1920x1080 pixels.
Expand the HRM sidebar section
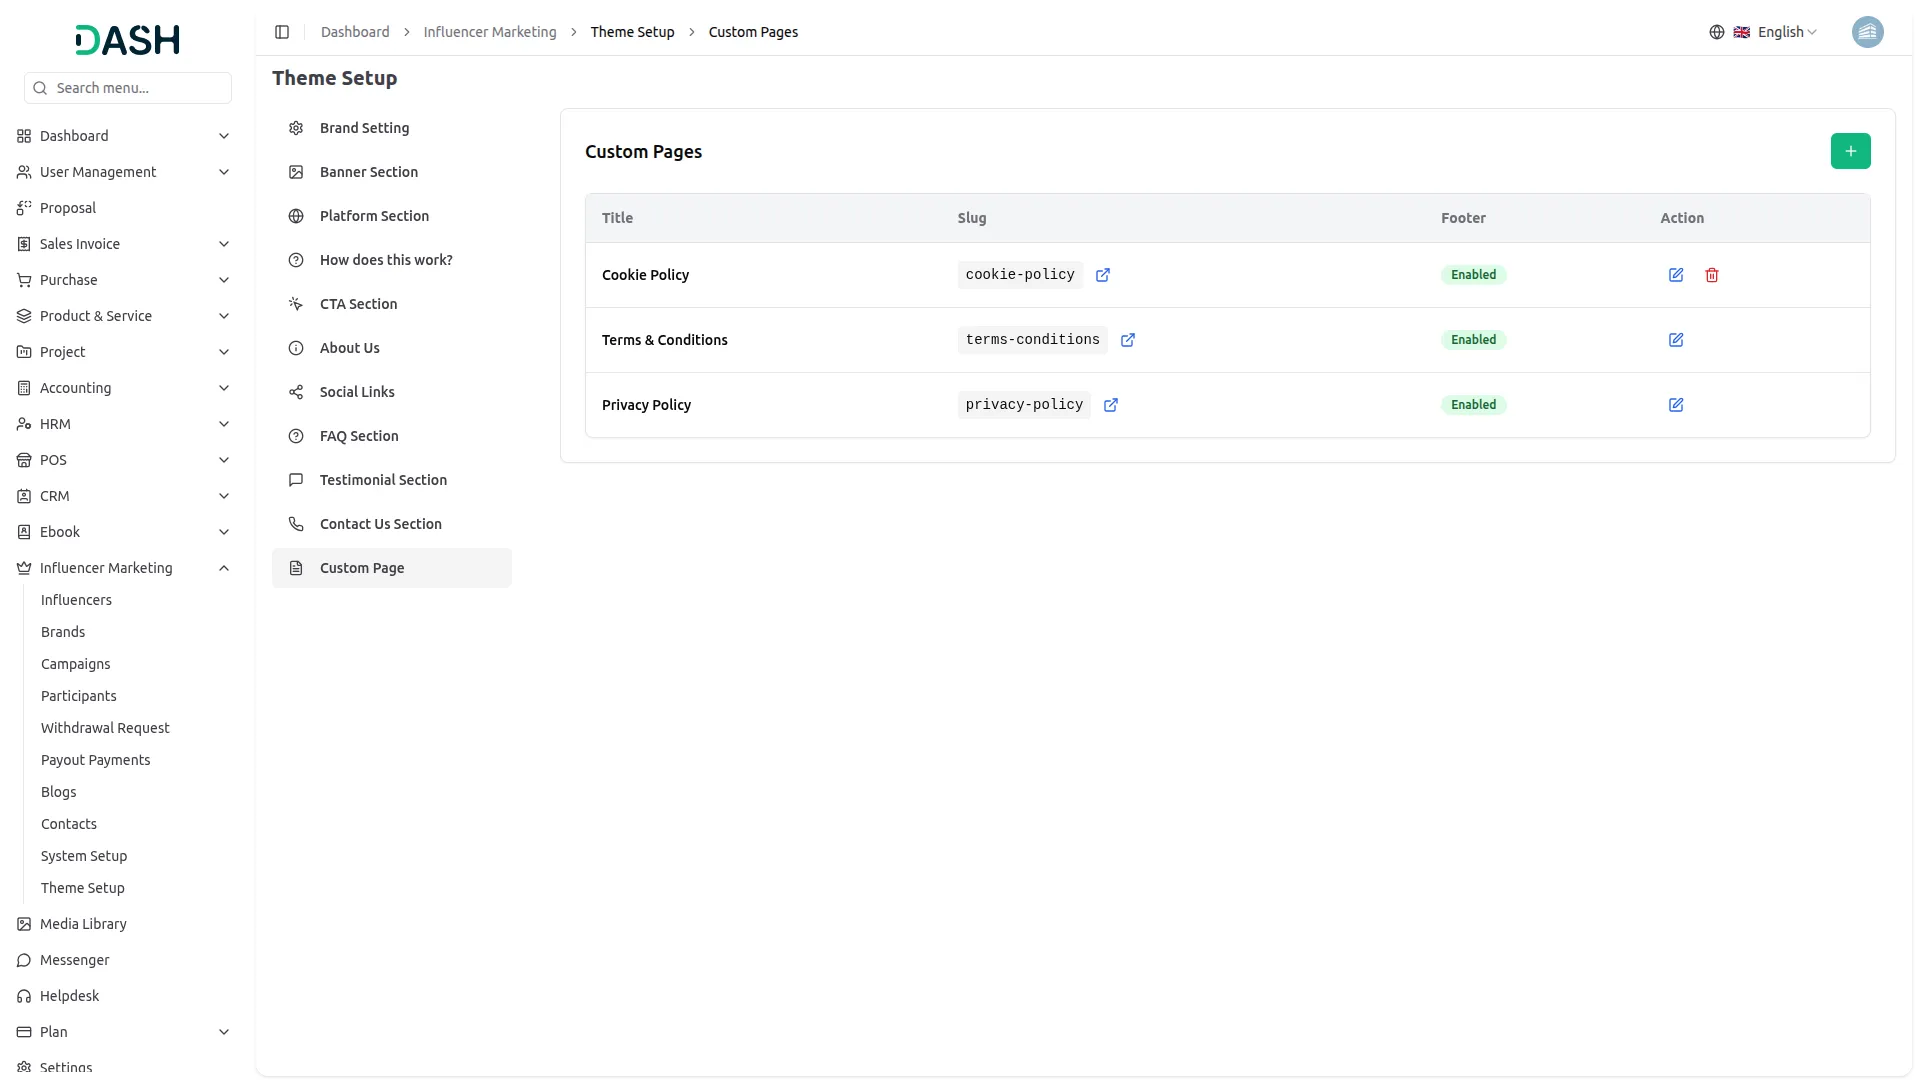(224, 424)
